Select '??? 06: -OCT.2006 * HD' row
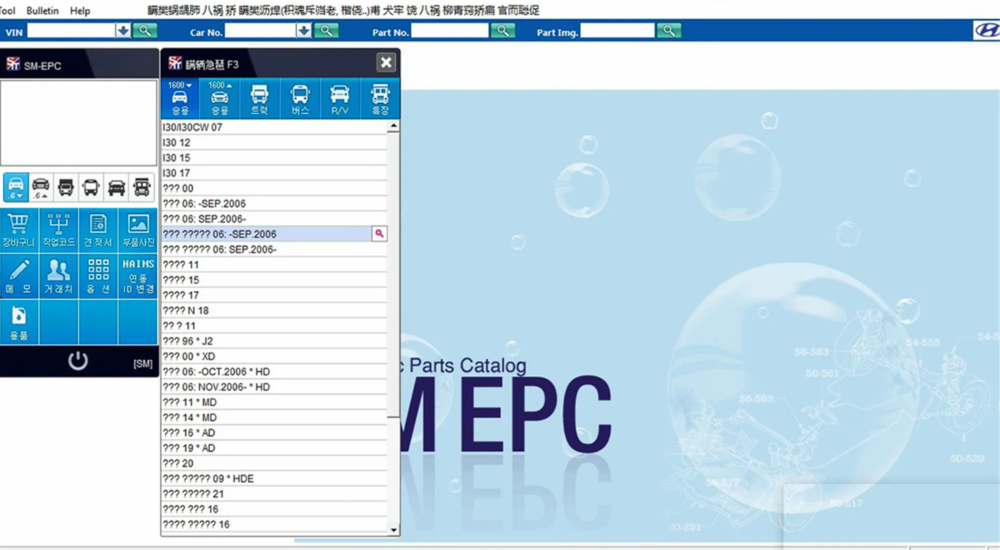The width and height of the screenshot is (1000, 550). (x=274, y=372)
